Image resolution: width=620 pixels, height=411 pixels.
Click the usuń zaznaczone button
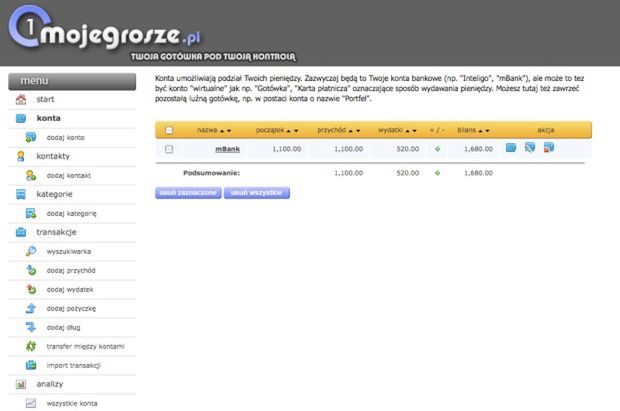pos(188,193)
